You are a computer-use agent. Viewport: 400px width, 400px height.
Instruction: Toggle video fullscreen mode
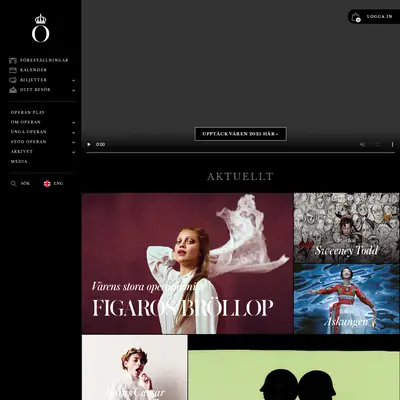[x=378, y=144]
